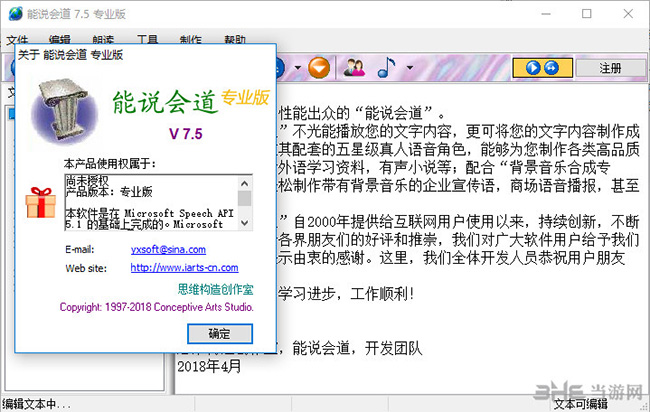Open the 制作 menu
650x412 pixels.
[x=191, y=40]
